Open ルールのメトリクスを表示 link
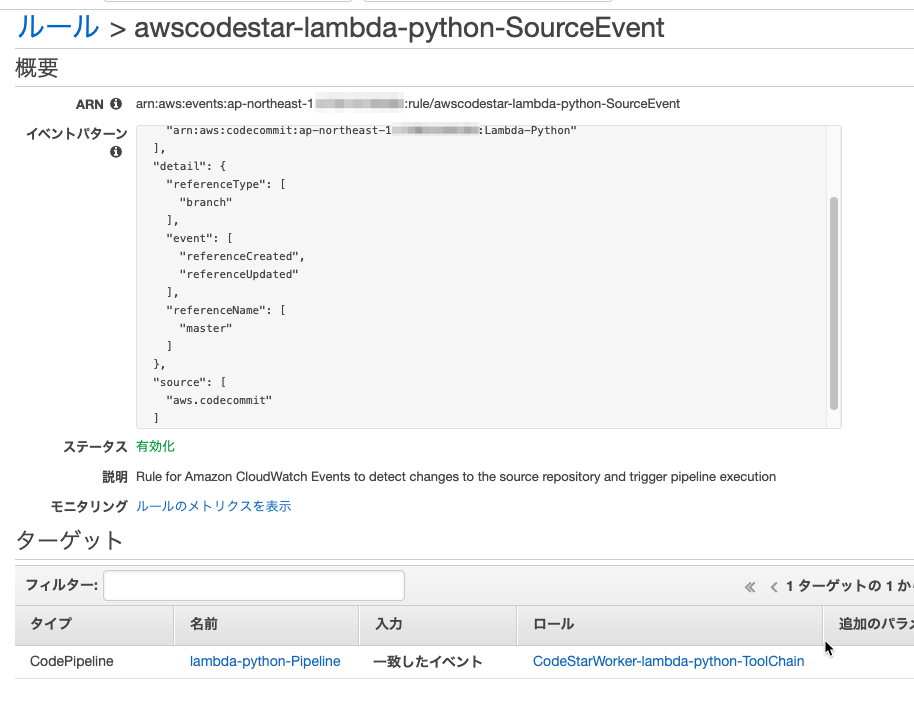This screenshot has width=914, height=703. coord(213,506)
